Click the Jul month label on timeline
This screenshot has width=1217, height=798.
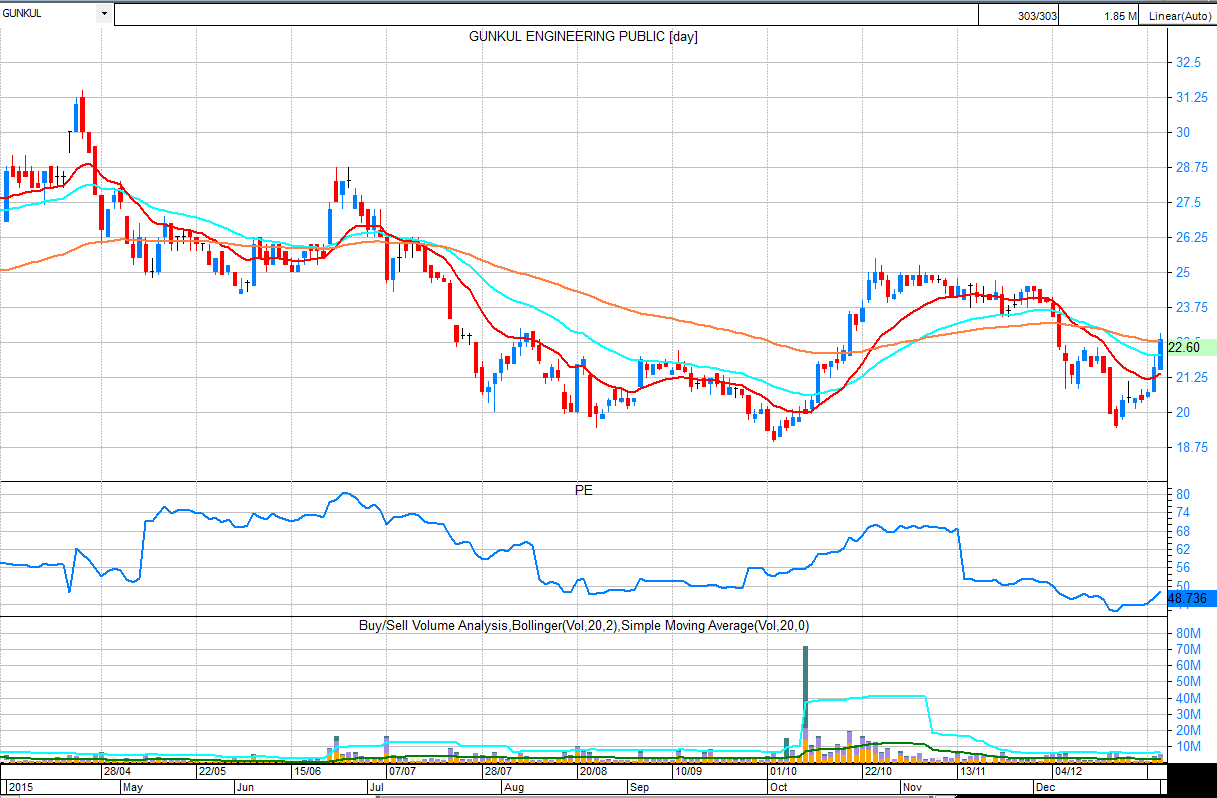tap(377, 787)
